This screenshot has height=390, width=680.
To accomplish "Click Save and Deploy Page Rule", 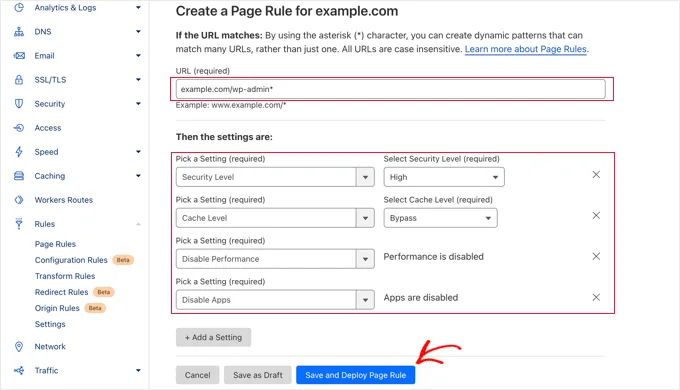I will coord(356,375).
